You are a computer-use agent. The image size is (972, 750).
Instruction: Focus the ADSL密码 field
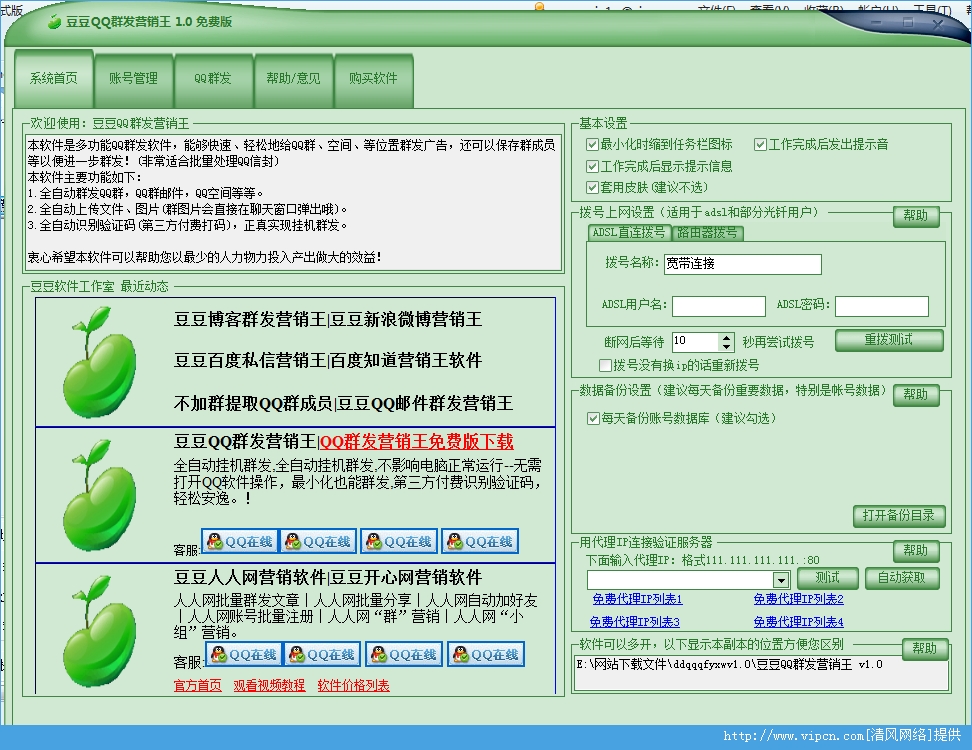coord(881,306)
